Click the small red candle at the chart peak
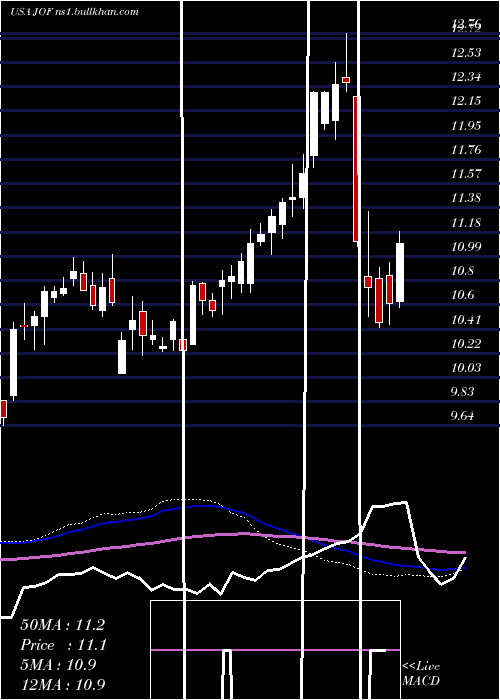The width and height of the screenshot is (500, 700). coord(346,79)
